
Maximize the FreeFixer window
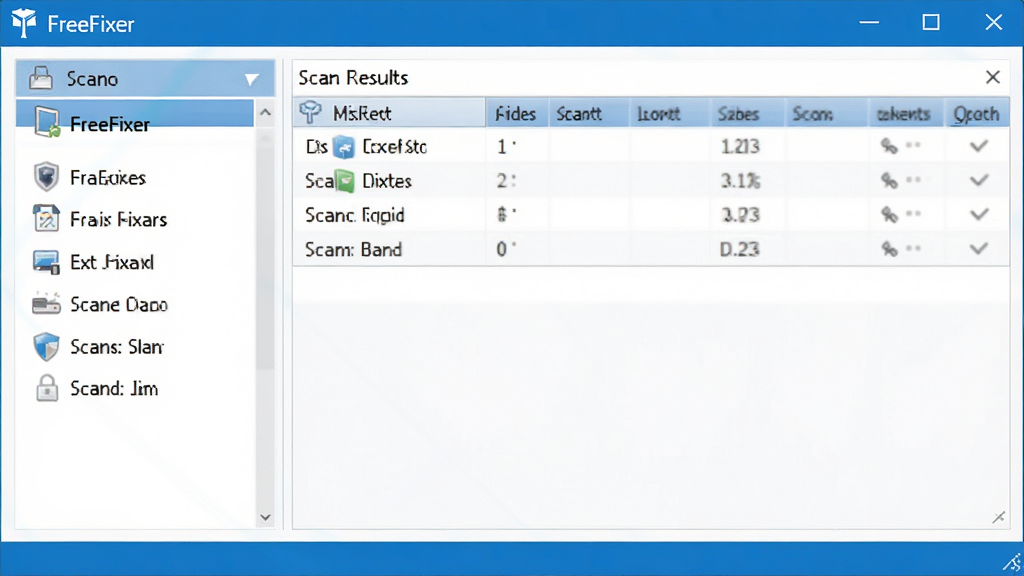931,22
